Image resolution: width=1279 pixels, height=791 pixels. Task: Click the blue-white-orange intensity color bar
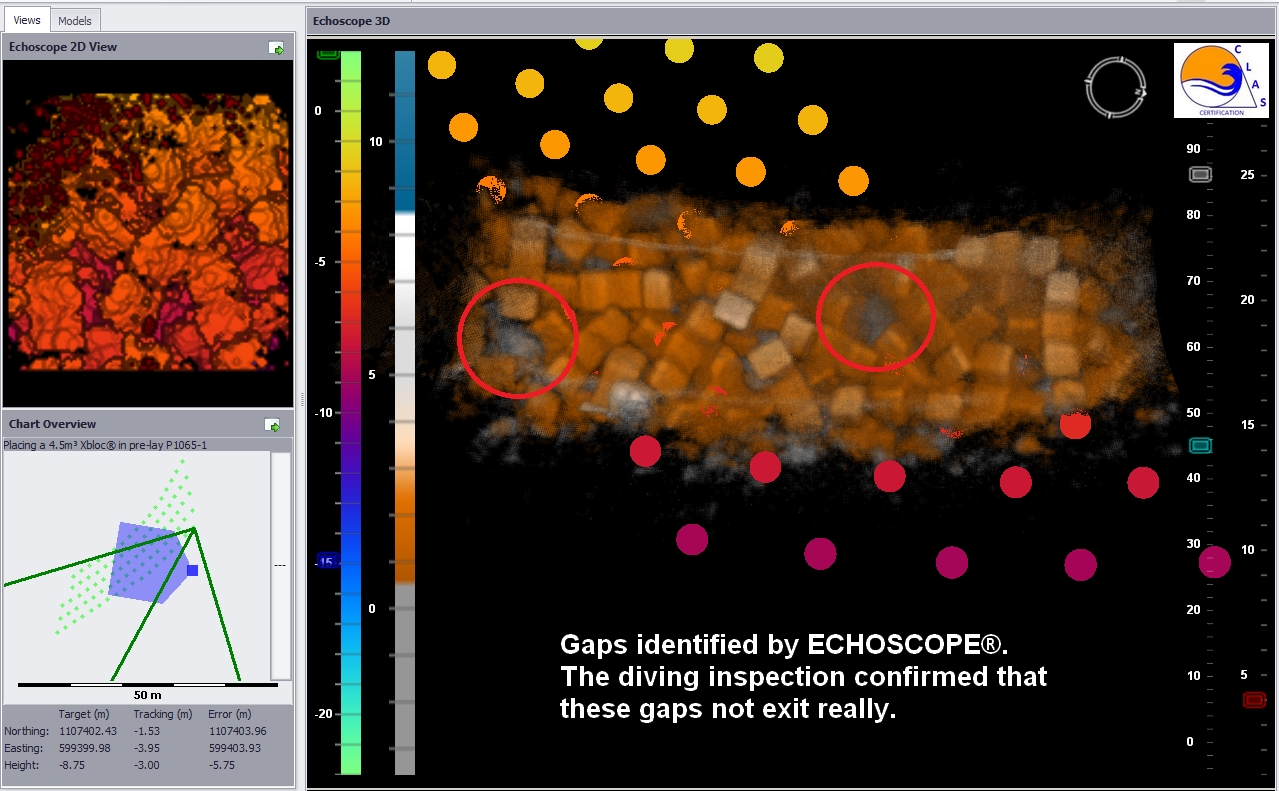[404, 413]
